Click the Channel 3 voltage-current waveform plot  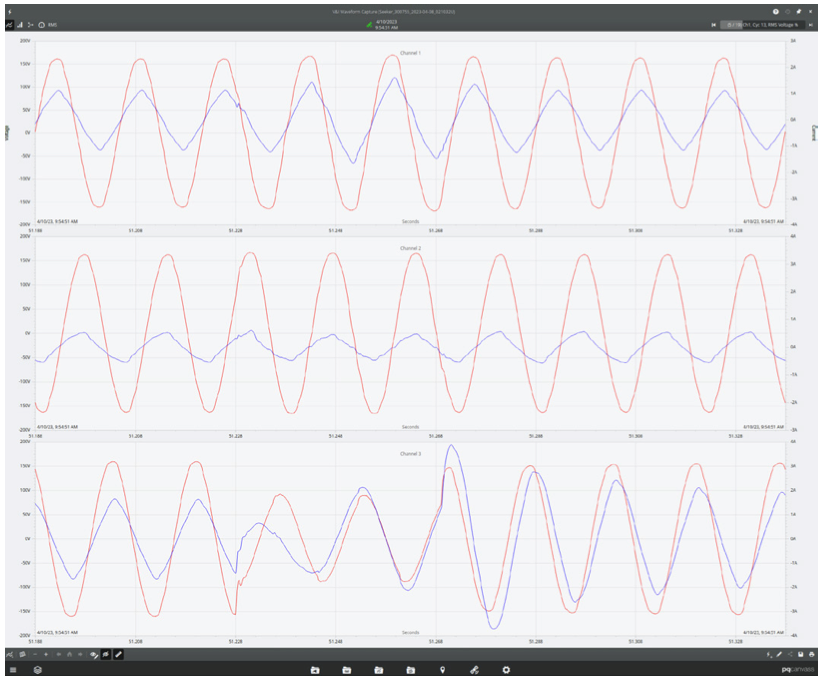pos(410,538)
